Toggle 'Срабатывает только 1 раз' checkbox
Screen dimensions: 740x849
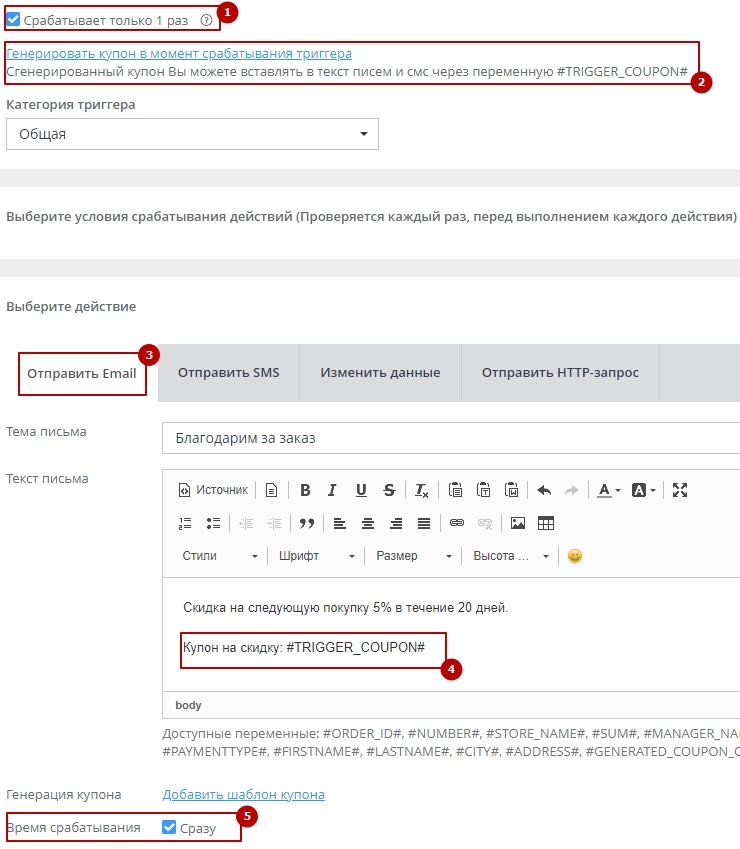(x=13, y=20)
